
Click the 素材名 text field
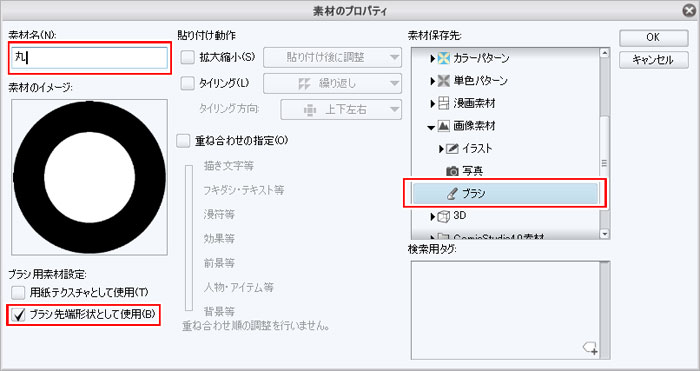click(x=89, y=58)
